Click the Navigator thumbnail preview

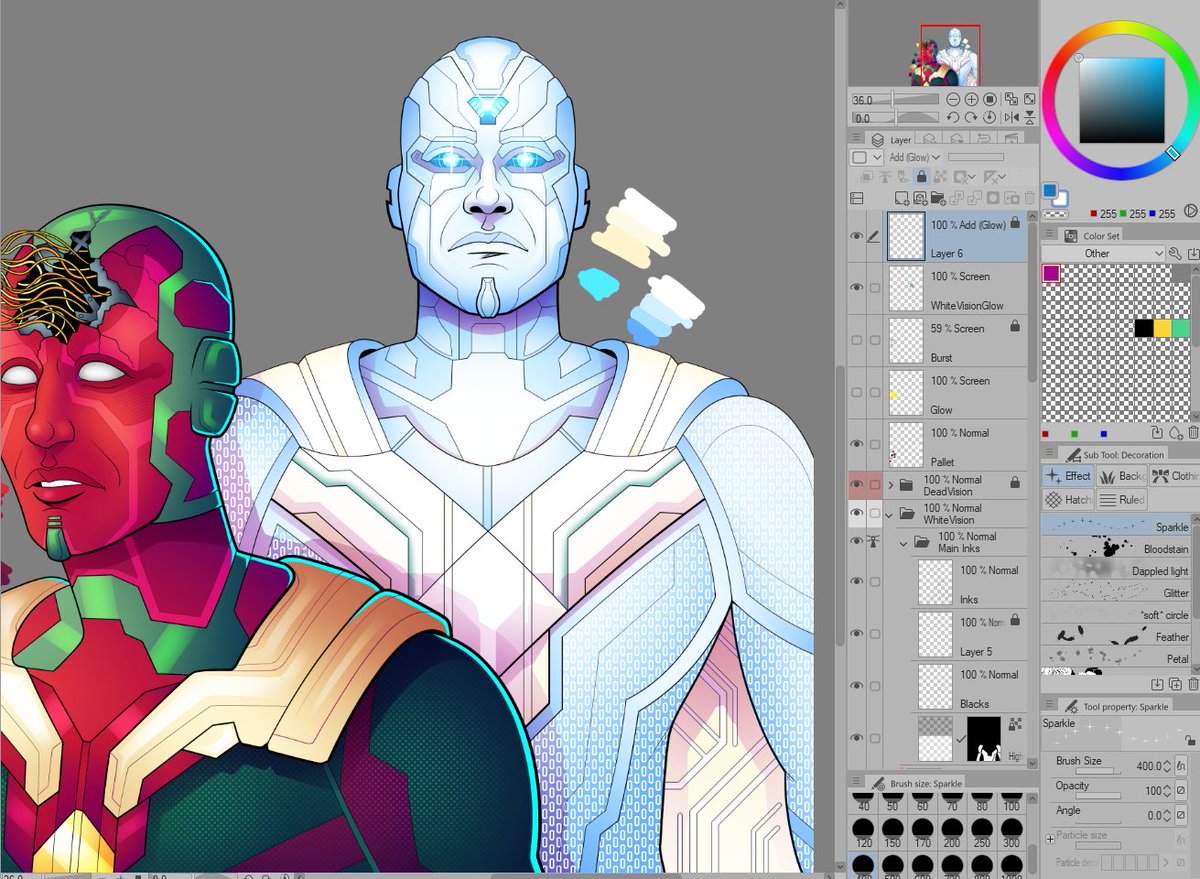pyautogui.click(x=944, y=56)
